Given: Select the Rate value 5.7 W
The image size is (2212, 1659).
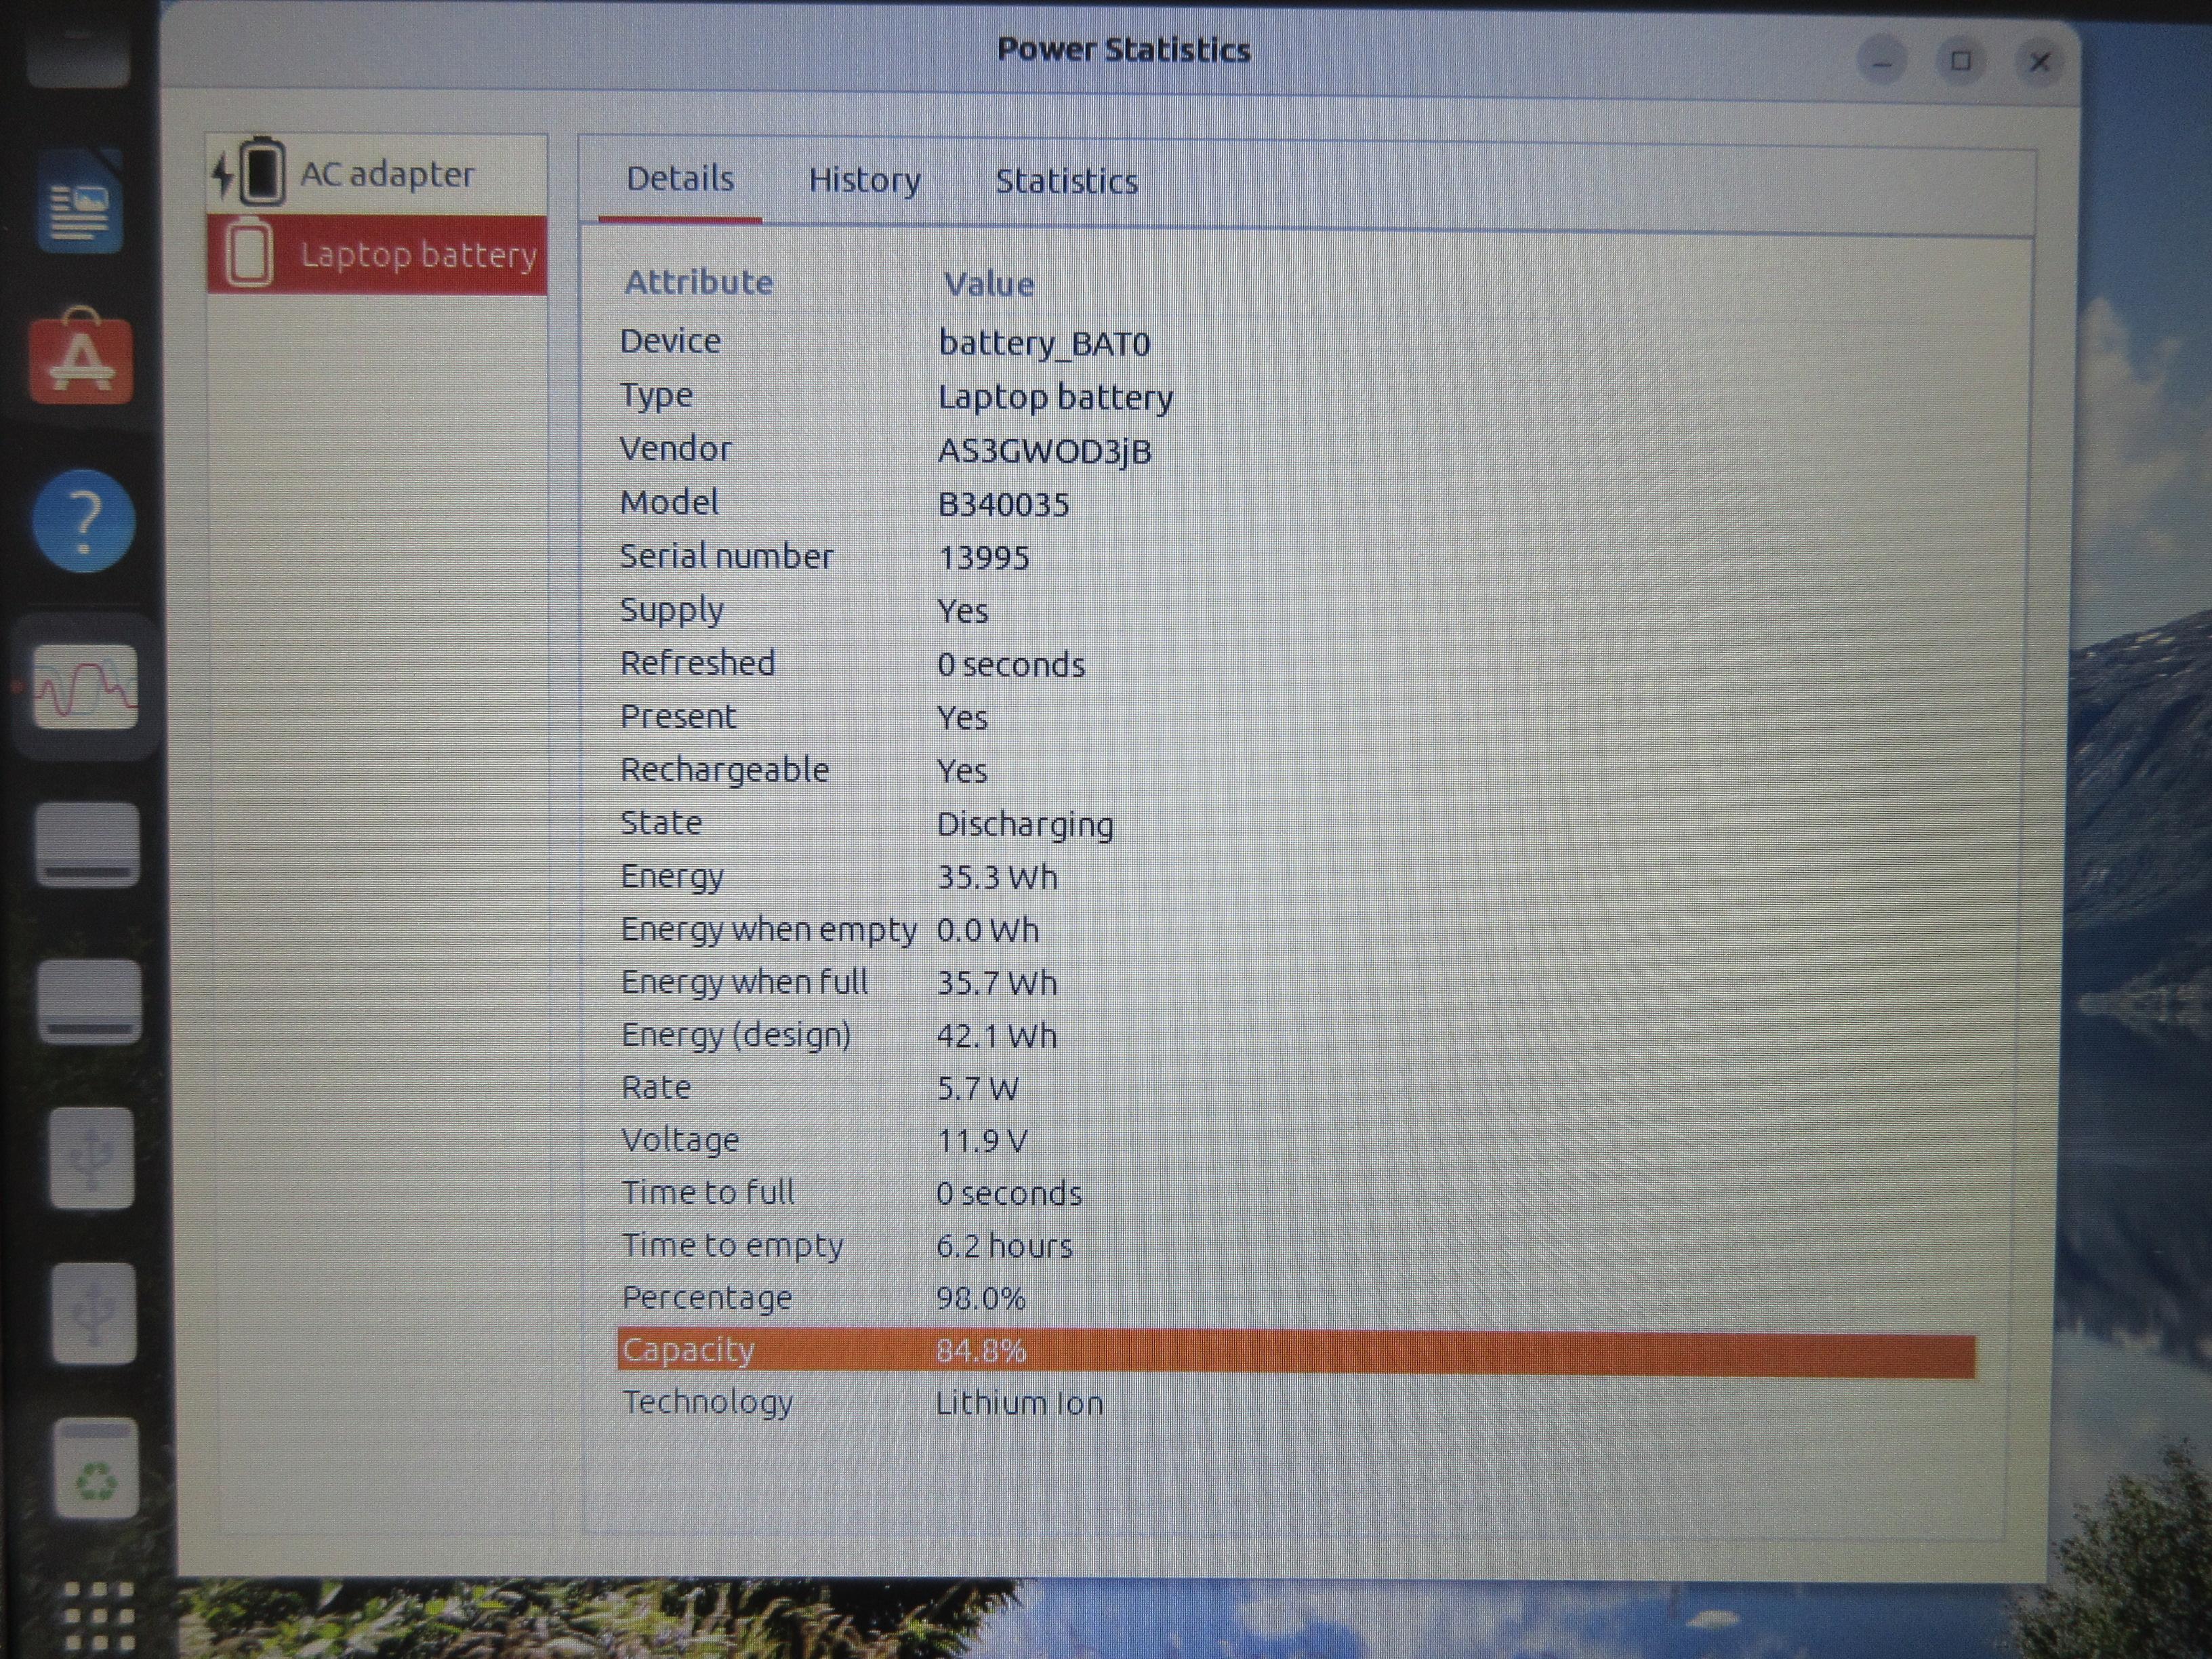Looking at the screenshot, I should tap(977, 1088).
